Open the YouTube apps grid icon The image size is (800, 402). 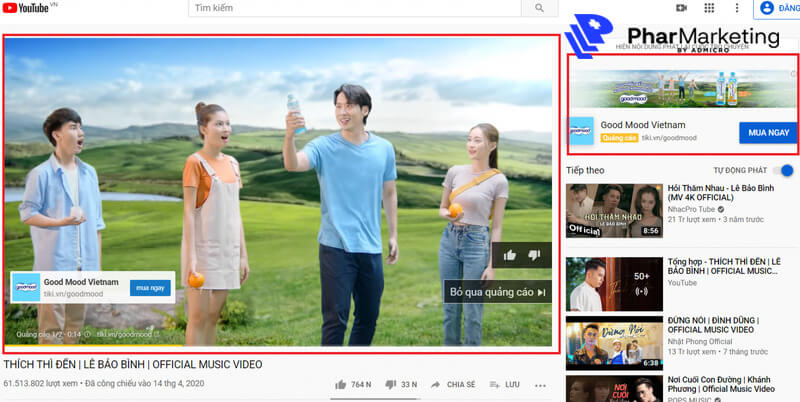click(709, 8)
